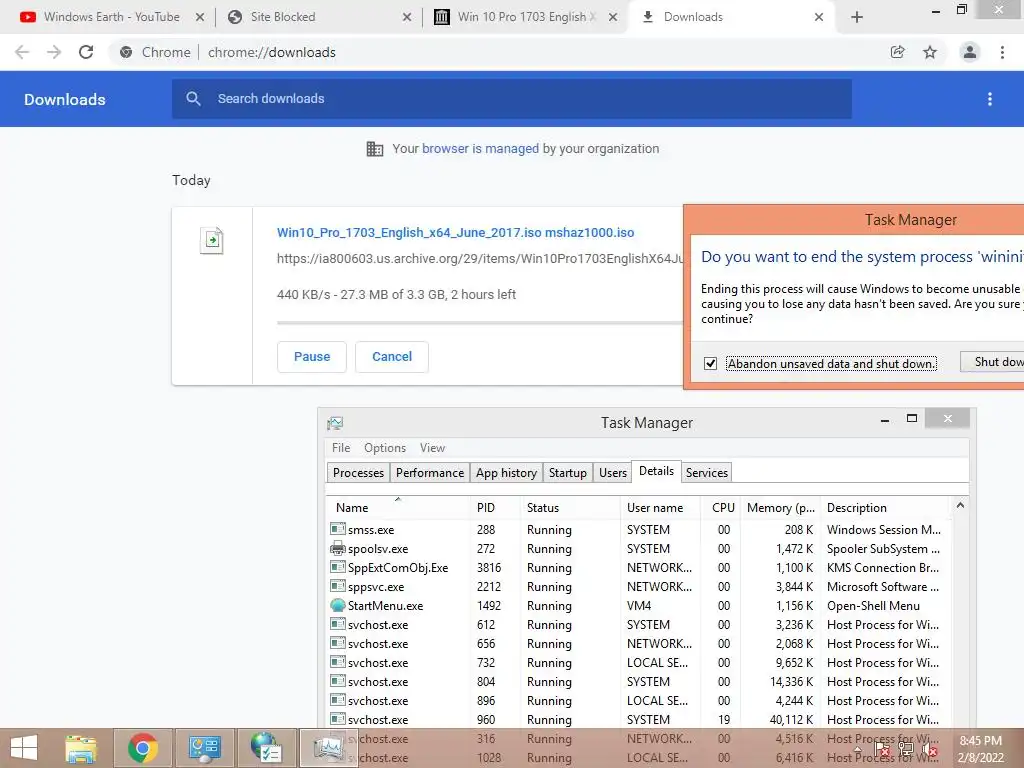Image resolution: width=1024 pixels, height=768 pixels.
Task: Close the Site Blocked tab
Action: click(x=407, y=17)
